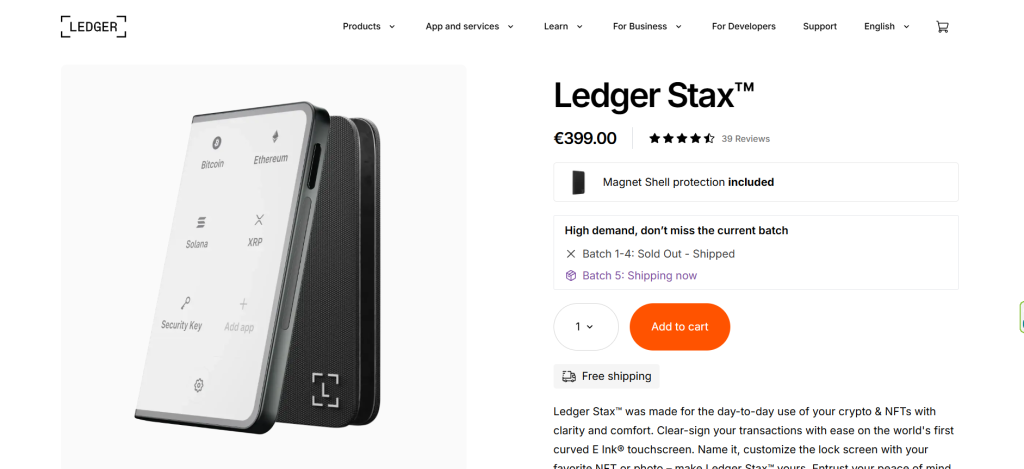Go to For Developers page
Screen dimensions: 1024x469
[x=744, y=27]
